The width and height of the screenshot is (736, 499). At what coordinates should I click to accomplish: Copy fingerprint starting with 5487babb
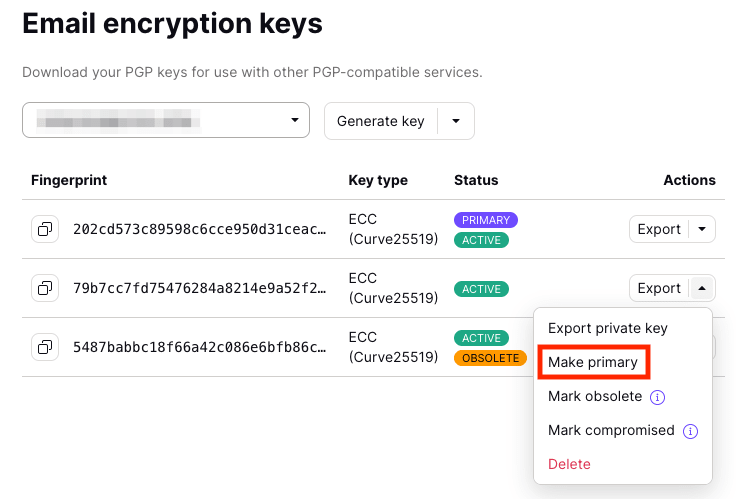45,347
